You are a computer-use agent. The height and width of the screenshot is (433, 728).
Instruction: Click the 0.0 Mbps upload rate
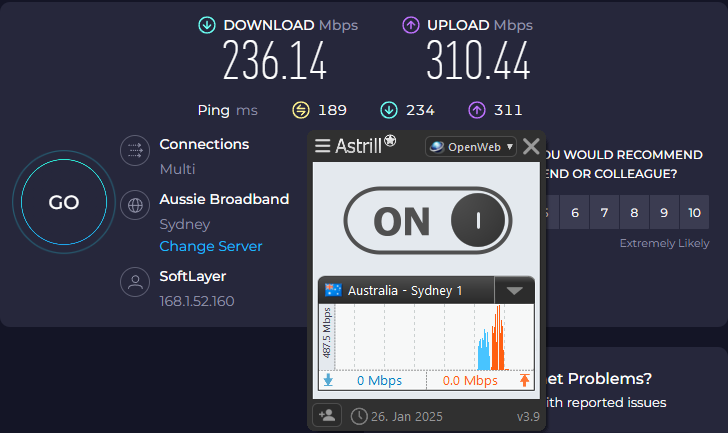(470, 381)
